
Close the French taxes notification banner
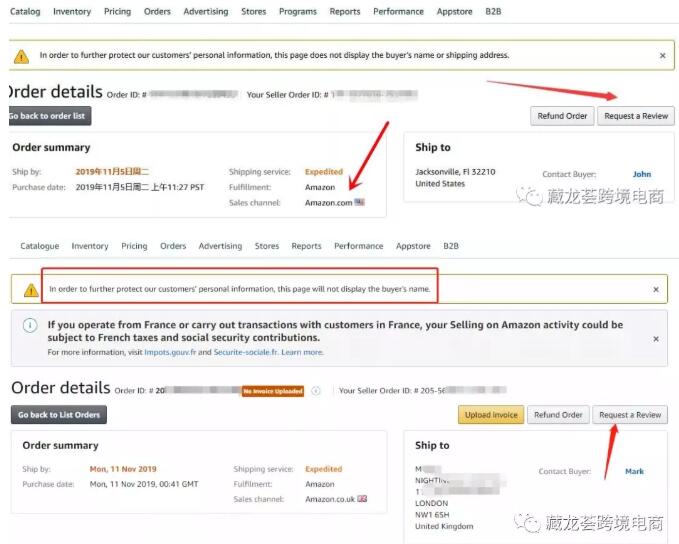(656, 338)
